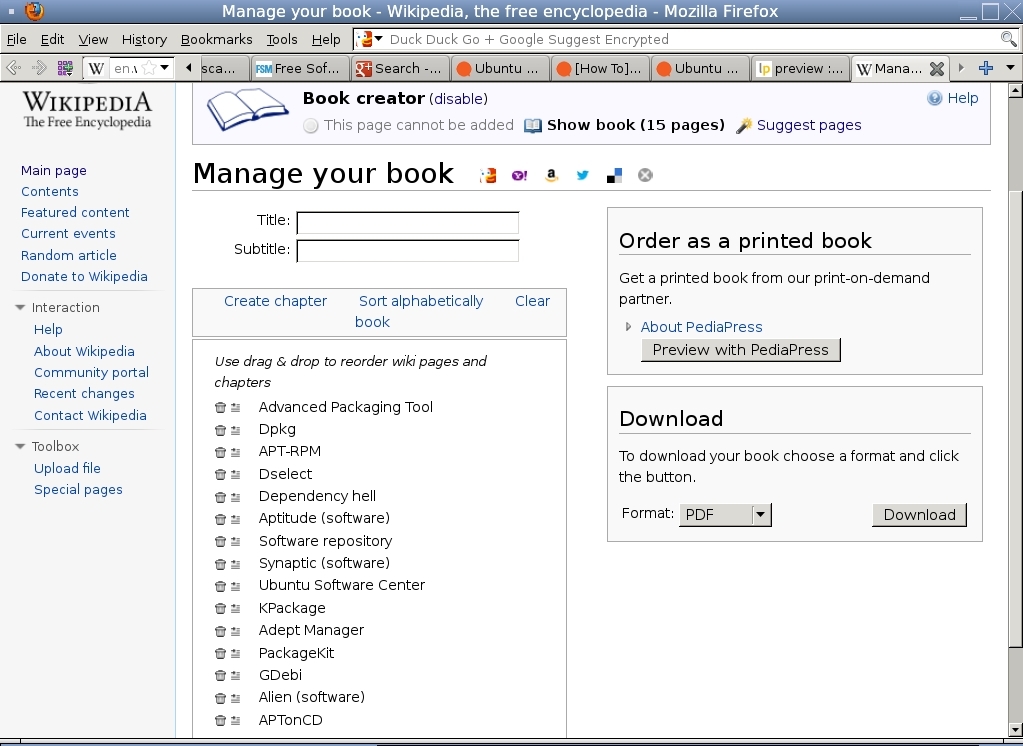Click the browser Back arrow
Image resolution: width=1023 pixels, height=746 pixels.
tap(14, 67)
